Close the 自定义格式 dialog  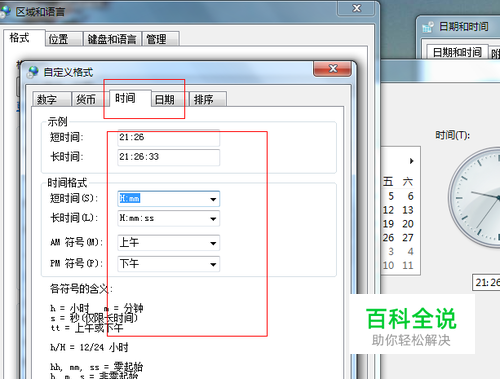[x=332, y=69]
